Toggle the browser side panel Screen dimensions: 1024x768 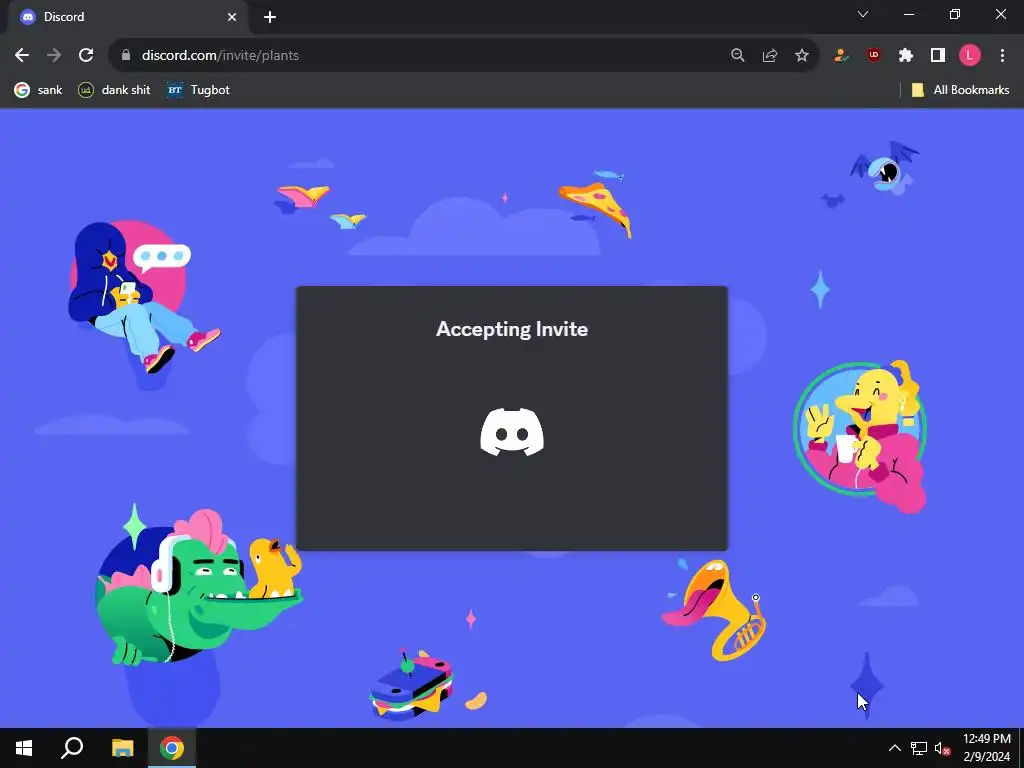coord(938,56)
